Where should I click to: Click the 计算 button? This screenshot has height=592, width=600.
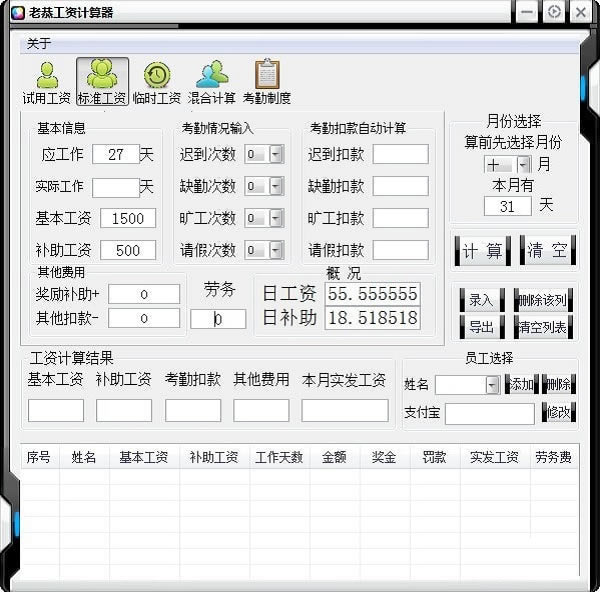click(482, 251)
